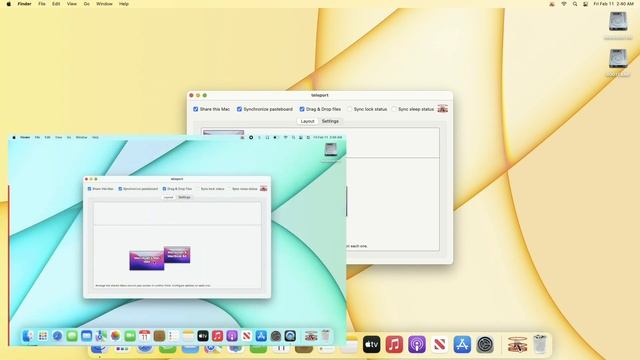
Task: Open the Finder menu on yellow desktop
Action: tap(24, 4)
